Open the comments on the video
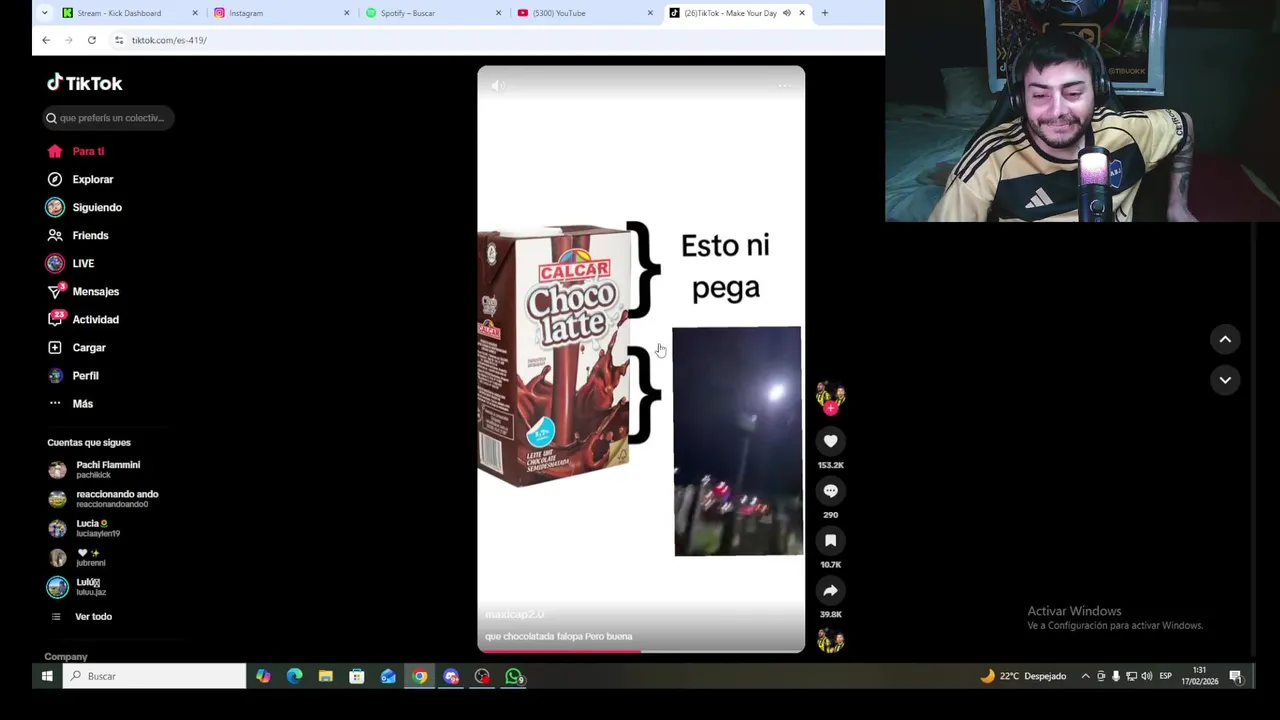Viewport: 1280px width, 720px height. tap(830, 491)
